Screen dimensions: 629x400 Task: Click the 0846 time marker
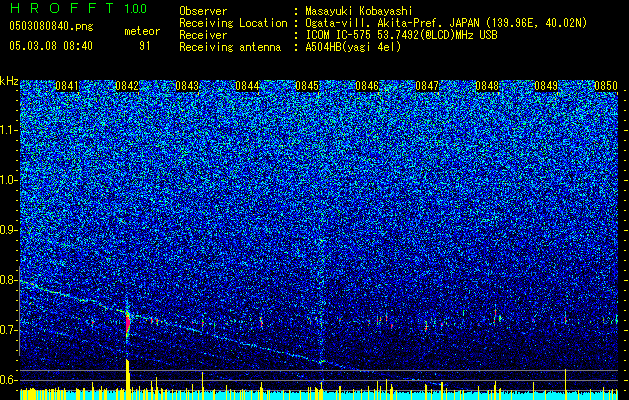(x=367, y=86)
